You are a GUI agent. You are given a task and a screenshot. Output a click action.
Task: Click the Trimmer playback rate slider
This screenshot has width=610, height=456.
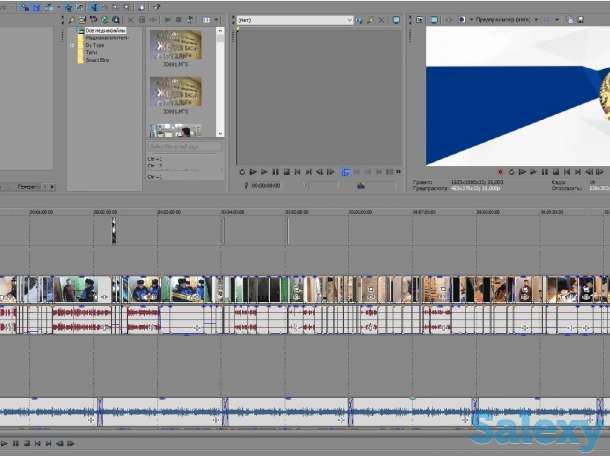pyautogui.click(x=361, y=186)
